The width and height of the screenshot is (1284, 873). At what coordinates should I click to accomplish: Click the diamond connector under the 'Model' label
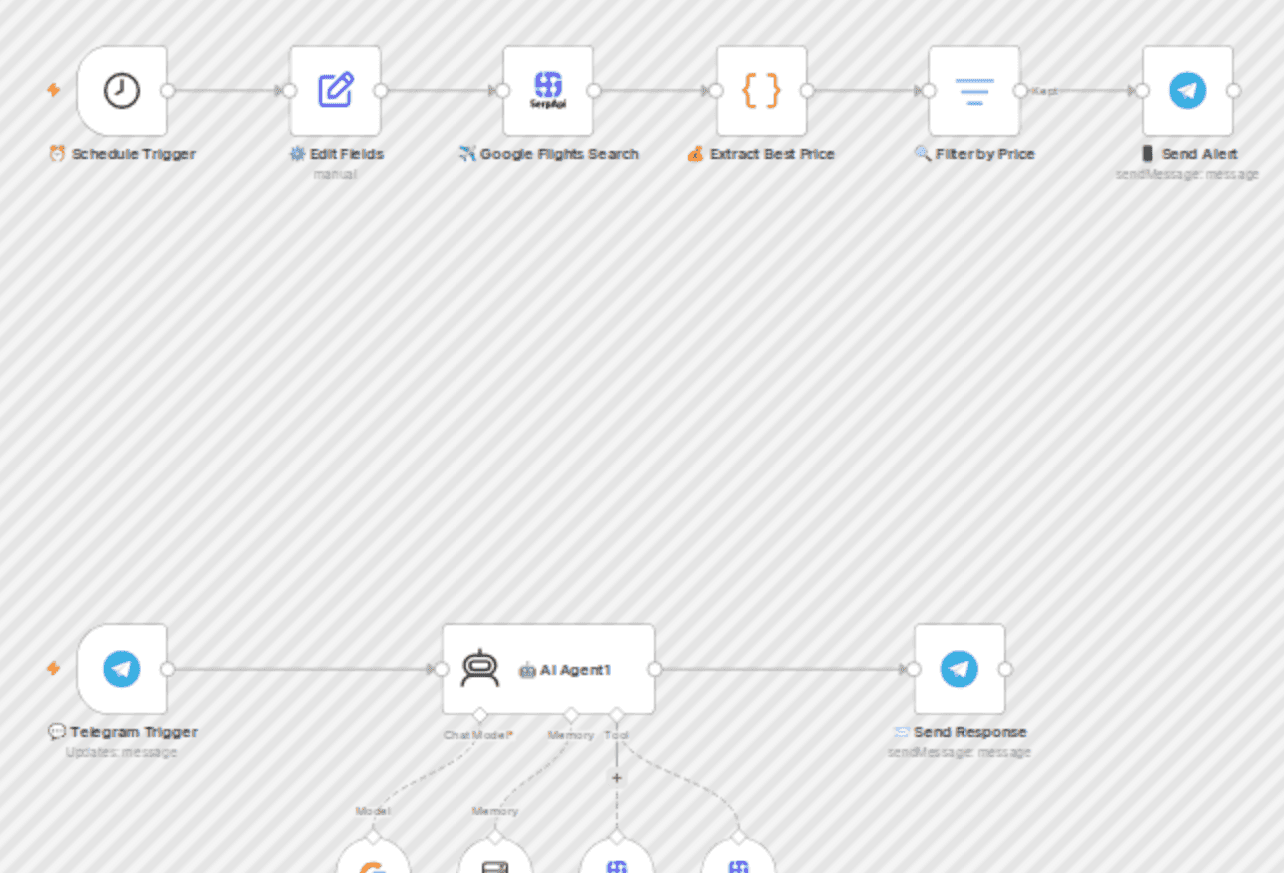tap(373, 835)
